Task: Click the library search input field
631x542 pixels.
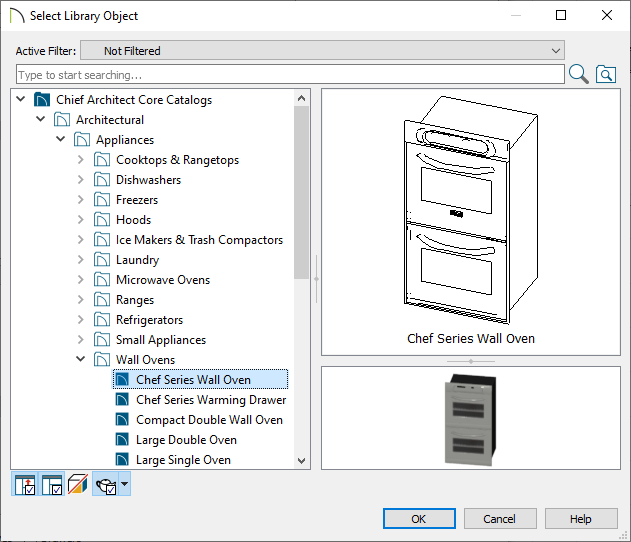Action: pos(290,74)
